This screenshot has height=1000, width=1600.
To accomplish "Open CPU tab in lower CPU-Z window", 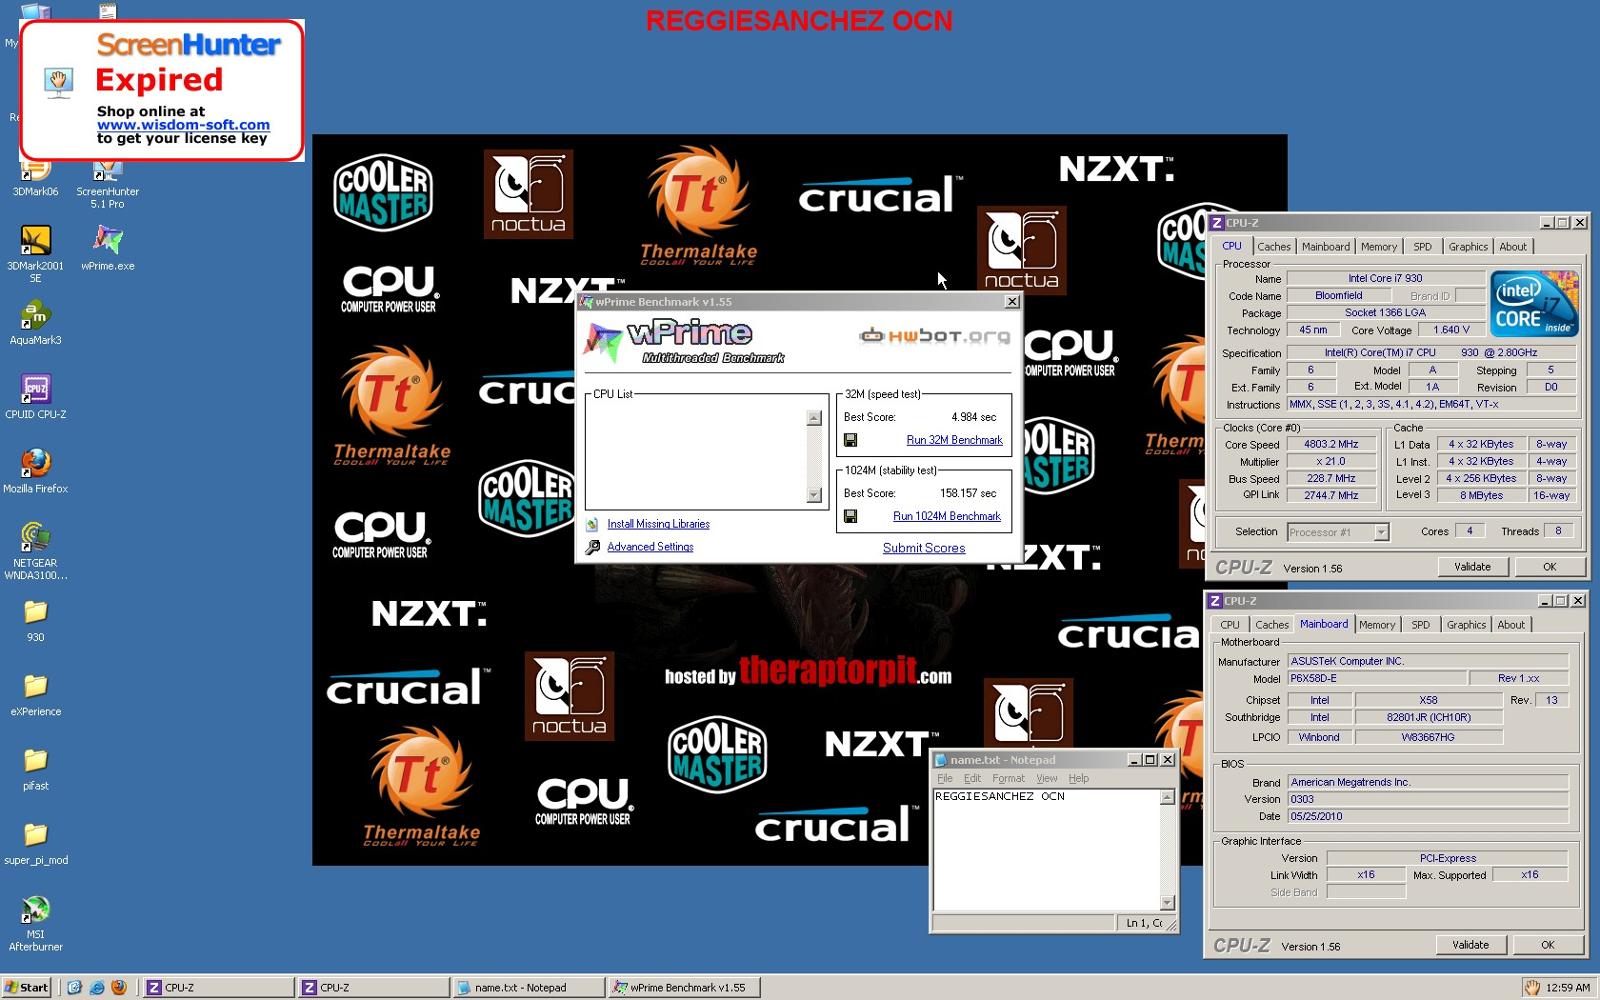I will [x=1229, y=625].
